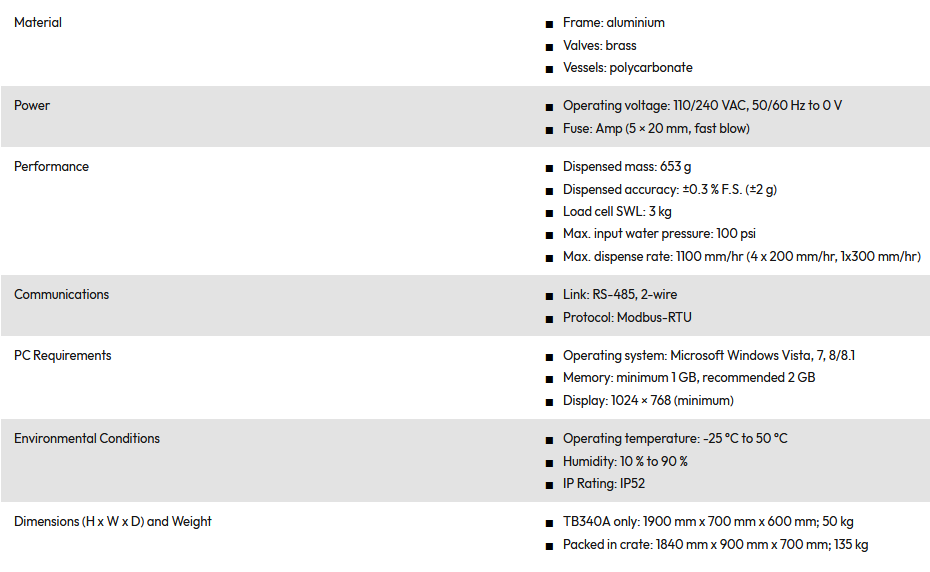Click the bullet before IP Rating: IP52
The width and height of the screenshot is (930, 572).
[550, 485]
